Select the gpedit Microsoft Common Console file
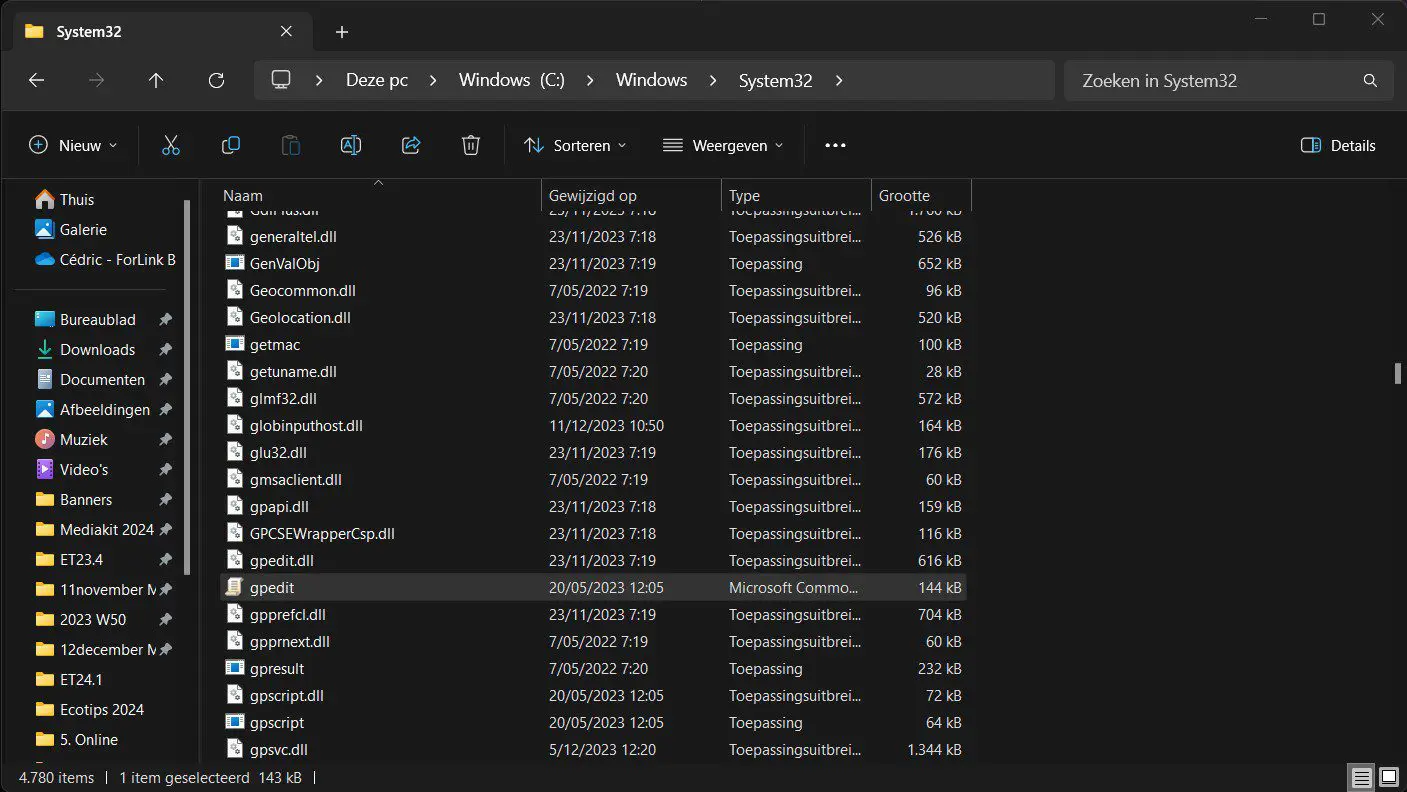Image resolution: width=1407 pixels, height=792 pixels. tap(593, 588)
